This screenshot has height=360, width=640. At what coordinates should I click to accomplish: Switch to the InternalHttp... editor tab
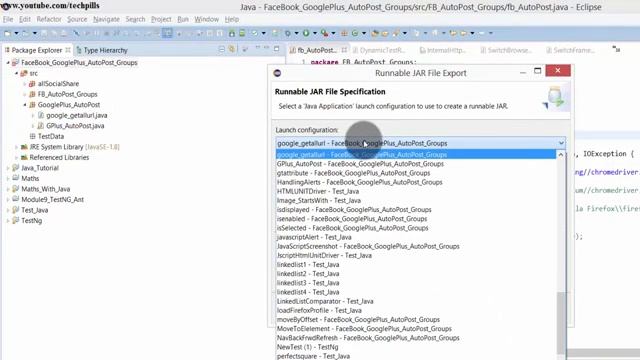[x=443, y=50]
